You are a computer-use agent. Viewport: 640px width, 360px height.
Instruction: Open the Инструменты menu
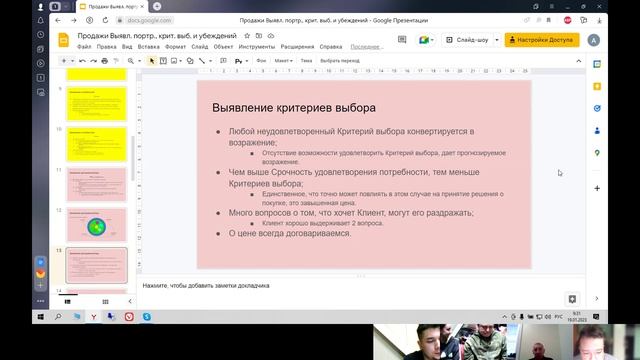click(x=257, y=47)
